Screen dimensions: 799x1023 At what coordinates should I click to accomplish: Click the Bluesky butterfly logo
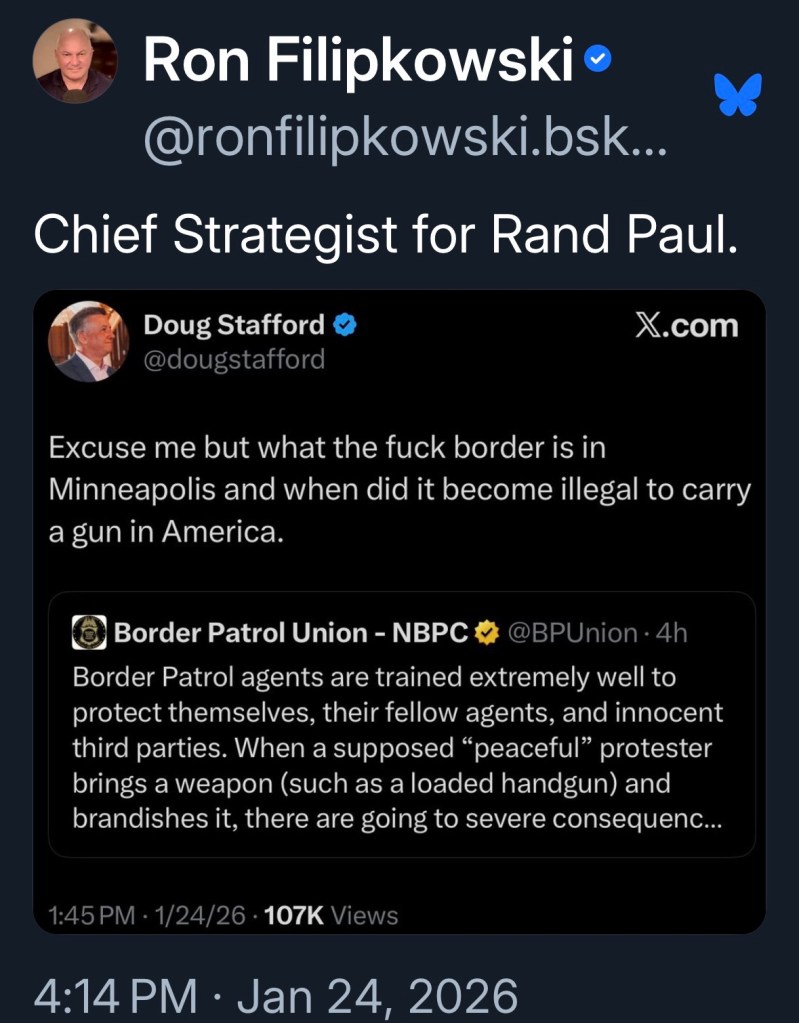tap(738, 94)
